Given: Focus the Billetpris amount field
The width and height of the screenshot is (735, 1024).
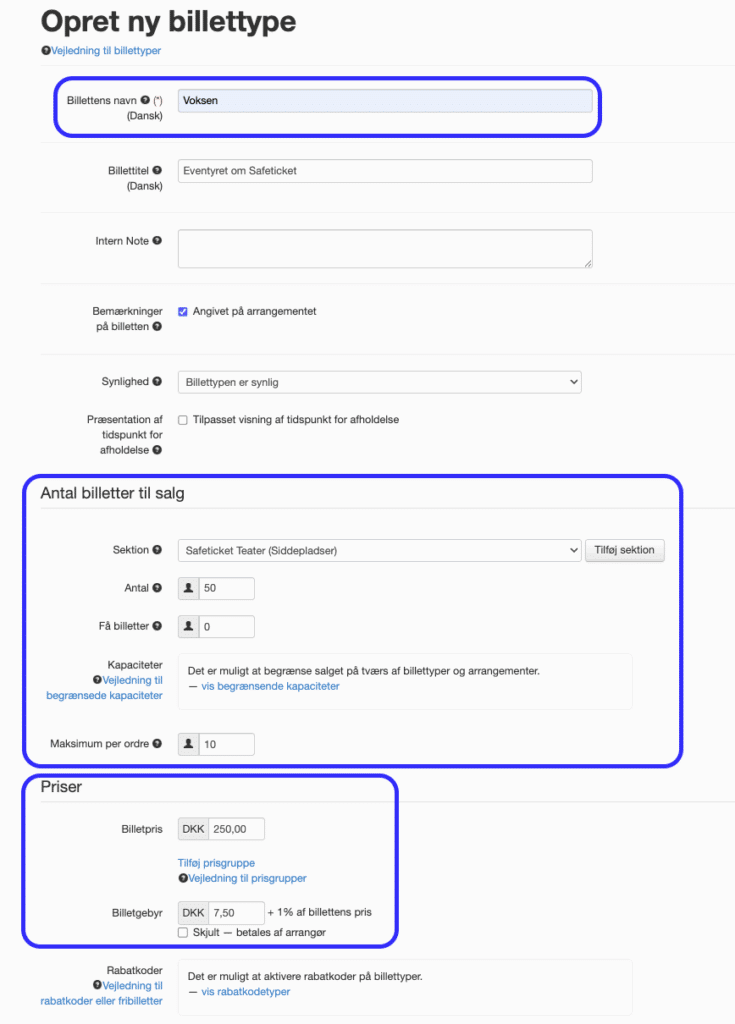Looking at the screenshot, I should 237,829.
